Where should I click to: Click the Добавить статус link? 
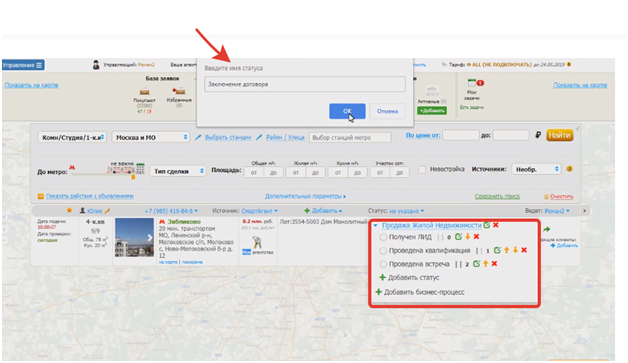click(409, 277)
